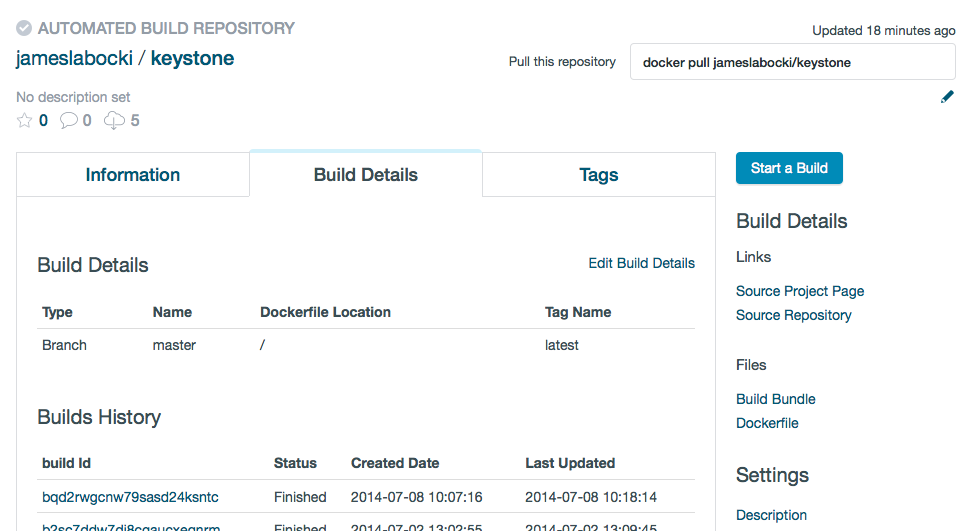Open the keystone repository name link
Image resolution: width=963 pixels, height=531 pixels.
[192, 58]
